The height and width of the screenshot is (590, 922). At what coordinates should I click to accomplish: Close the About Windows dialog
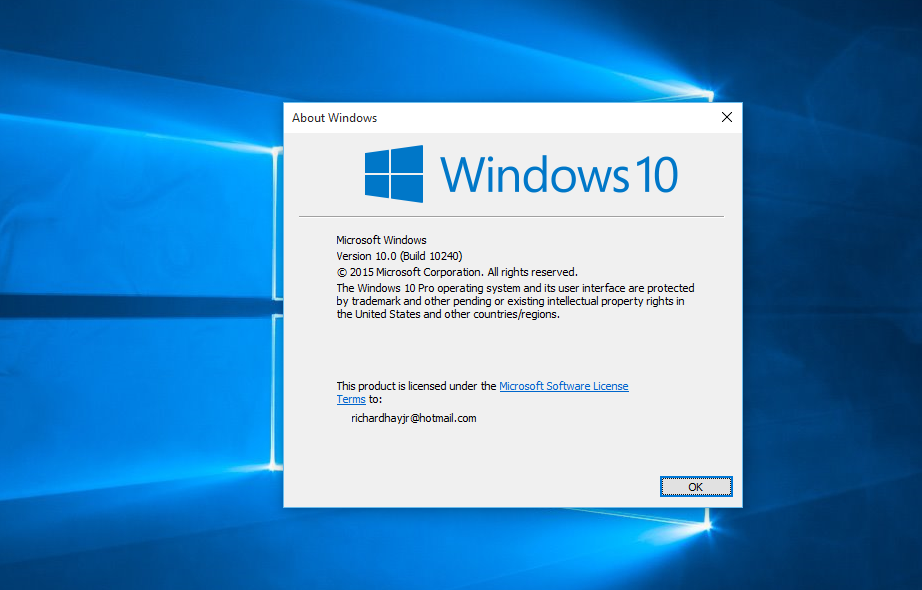727,117
